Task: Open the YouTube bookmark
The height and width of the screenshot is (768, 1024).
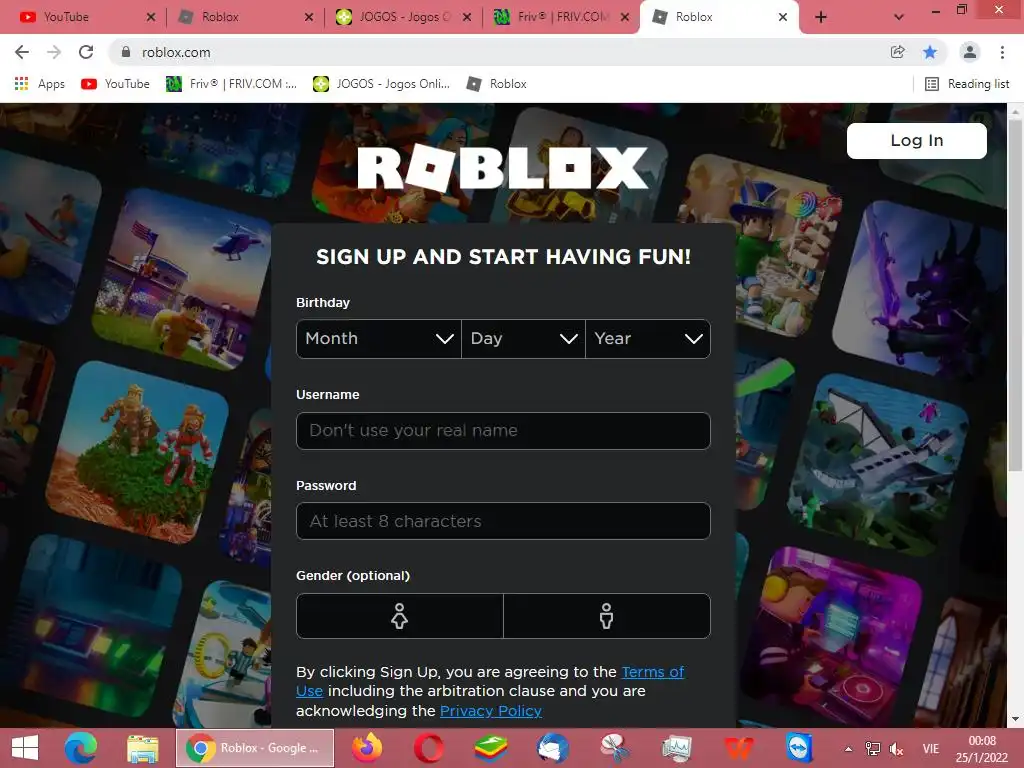Action: 116,84
